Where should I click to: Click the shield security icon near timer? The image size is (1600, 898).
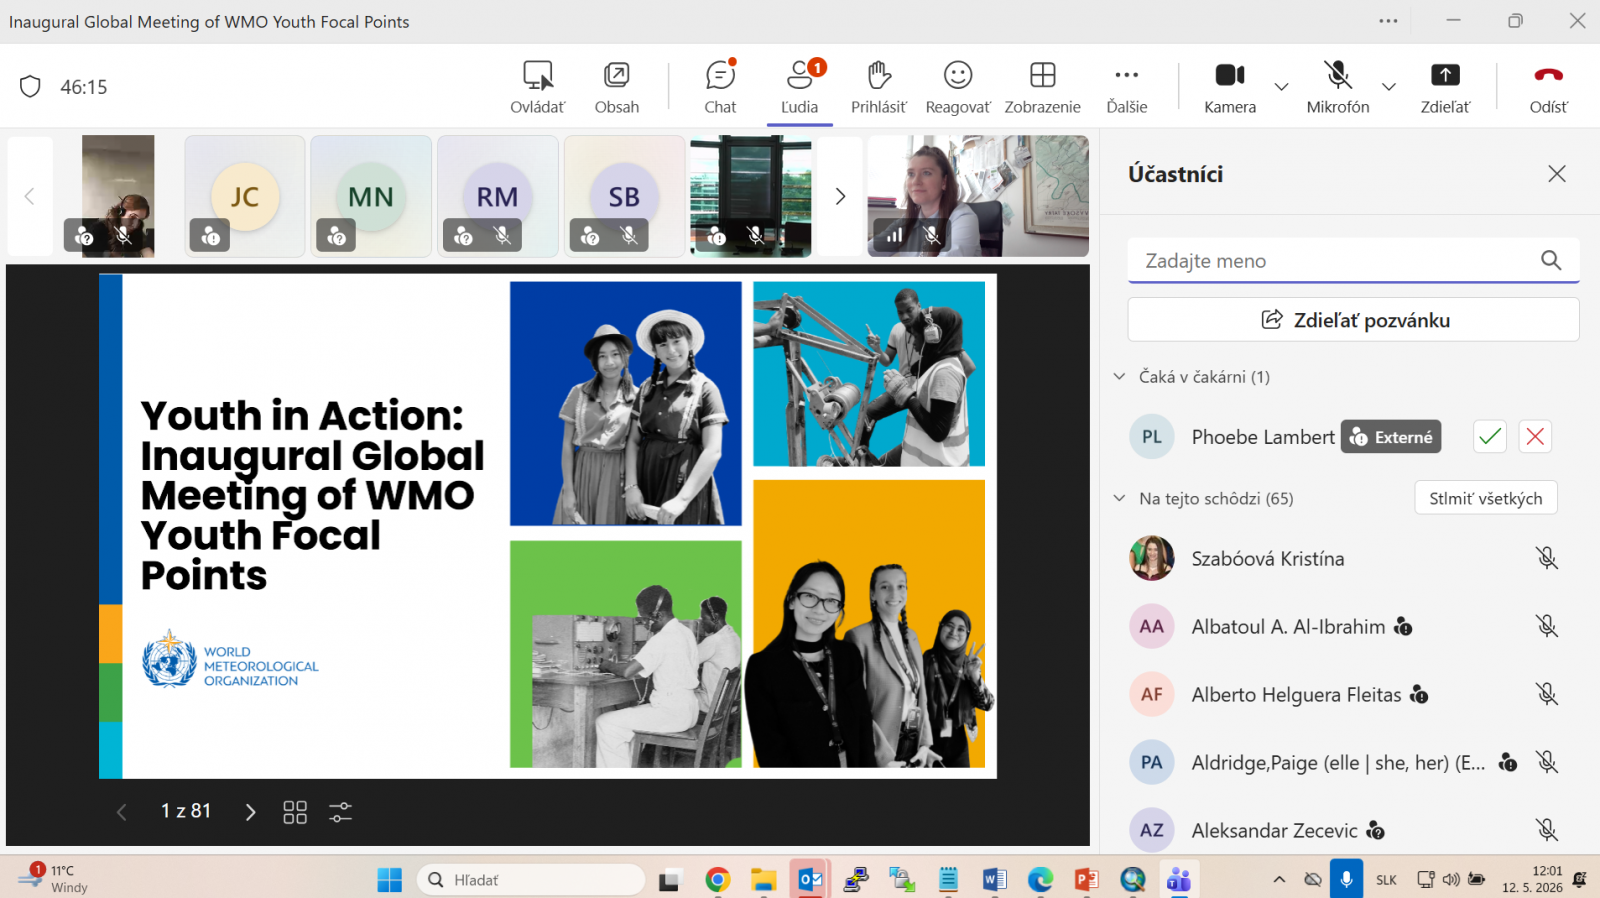[31, 87]
